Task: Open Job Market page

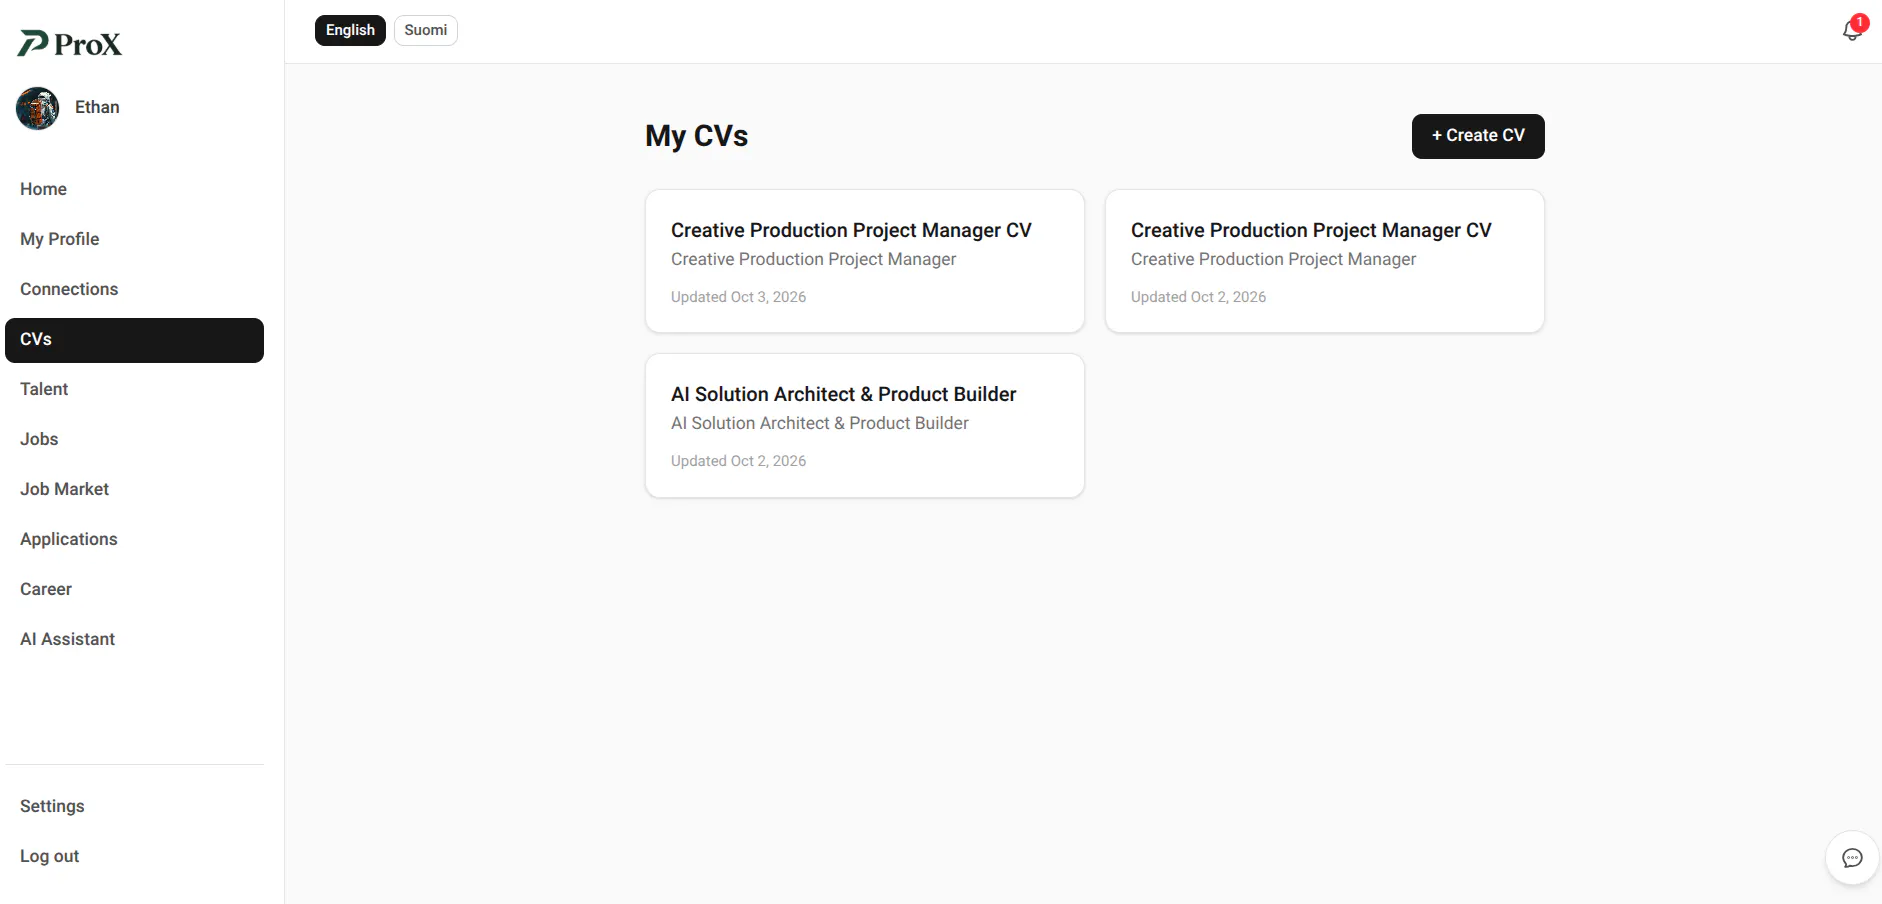Action: (134, 489)
